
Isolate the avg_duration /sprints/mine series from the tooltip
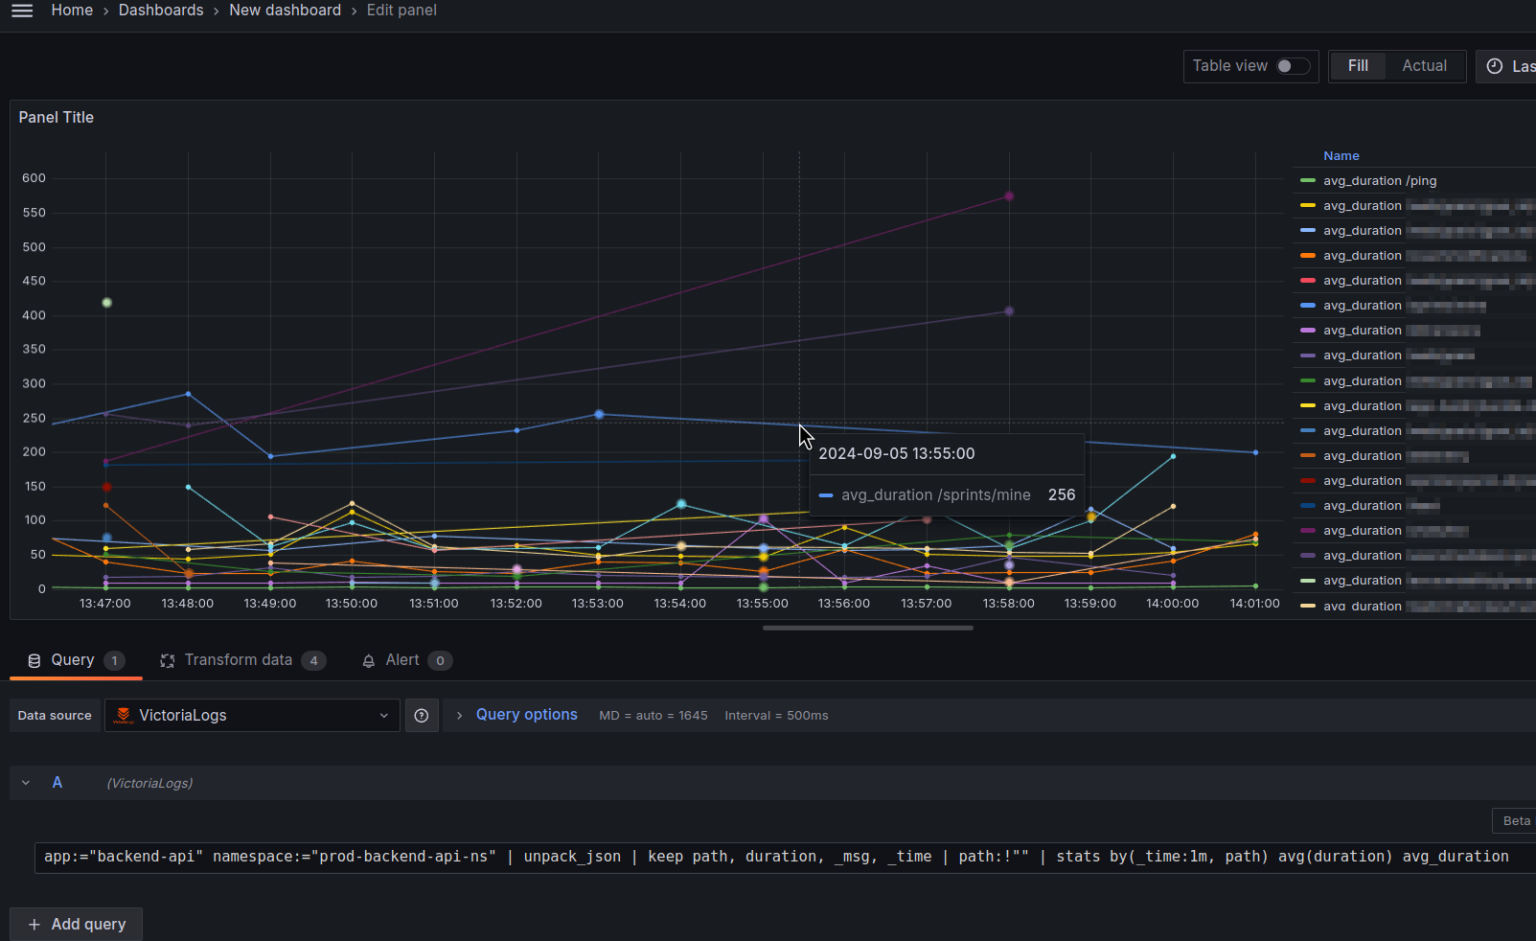pos(936,494)
